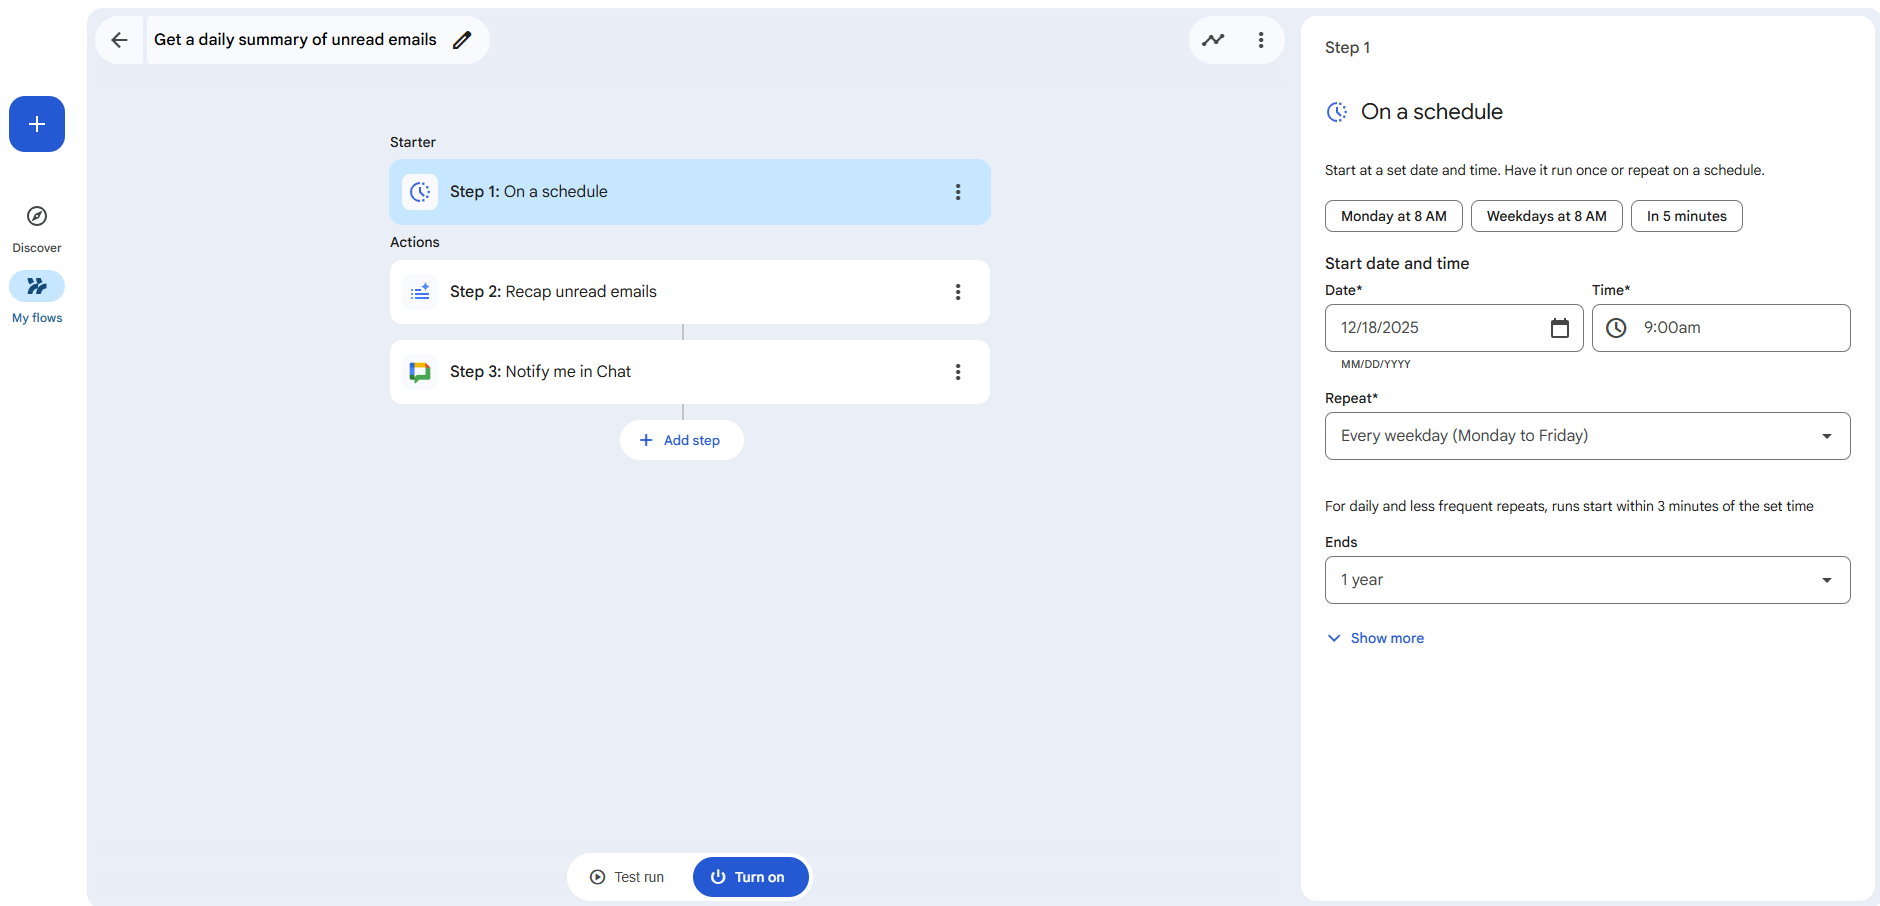The width and height of the screenshot is (1880, 906).
Task: Open the Discover compass icon
Action: 37,216
